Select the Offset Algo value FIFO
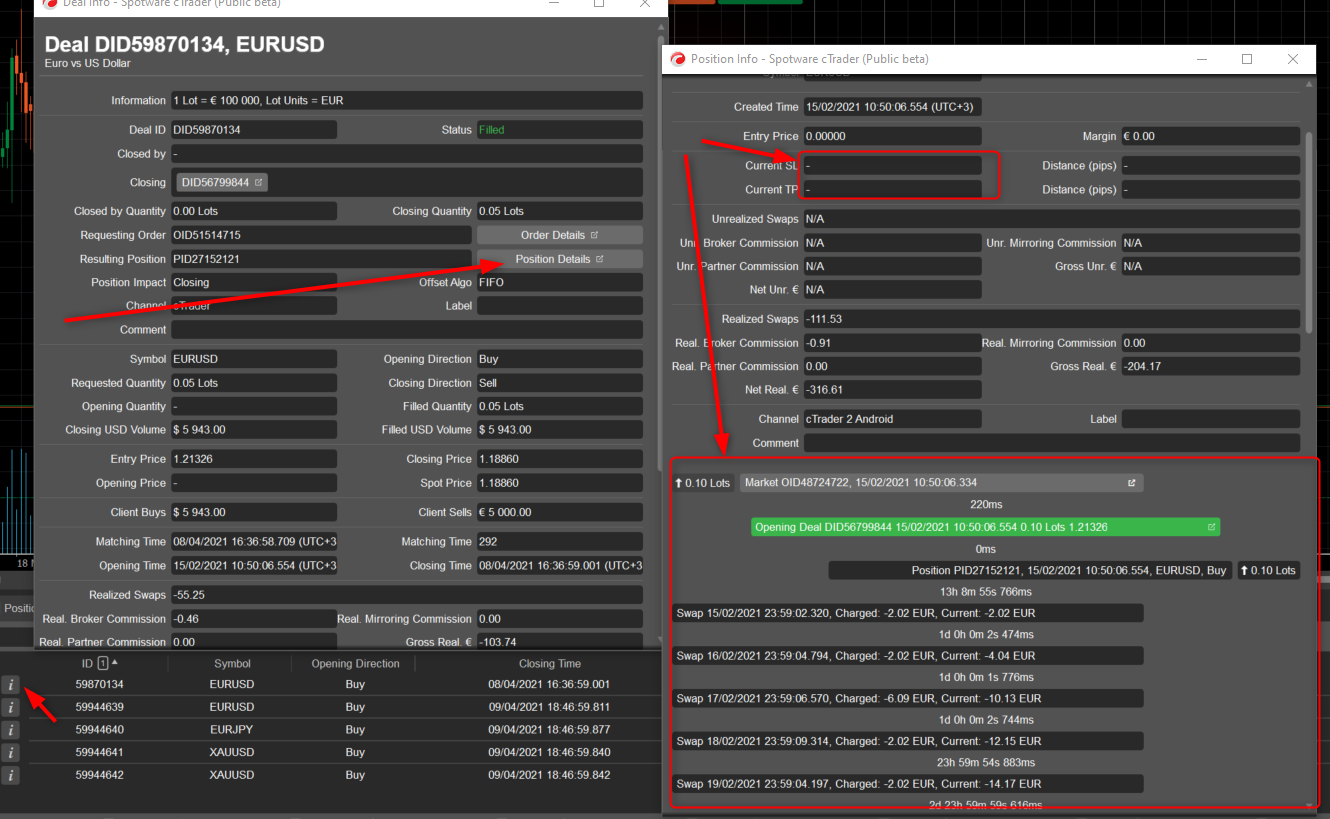Screen dimensions: 1330x819 [560, 283]
